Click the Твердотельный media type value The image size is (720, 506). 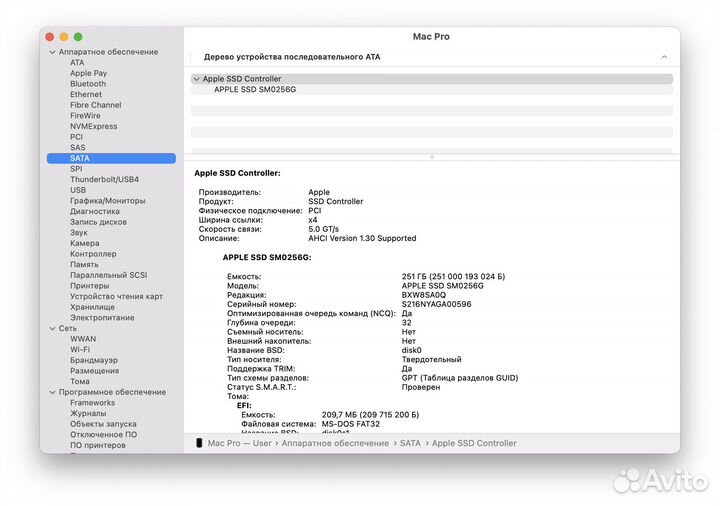(x=431, y=360)
